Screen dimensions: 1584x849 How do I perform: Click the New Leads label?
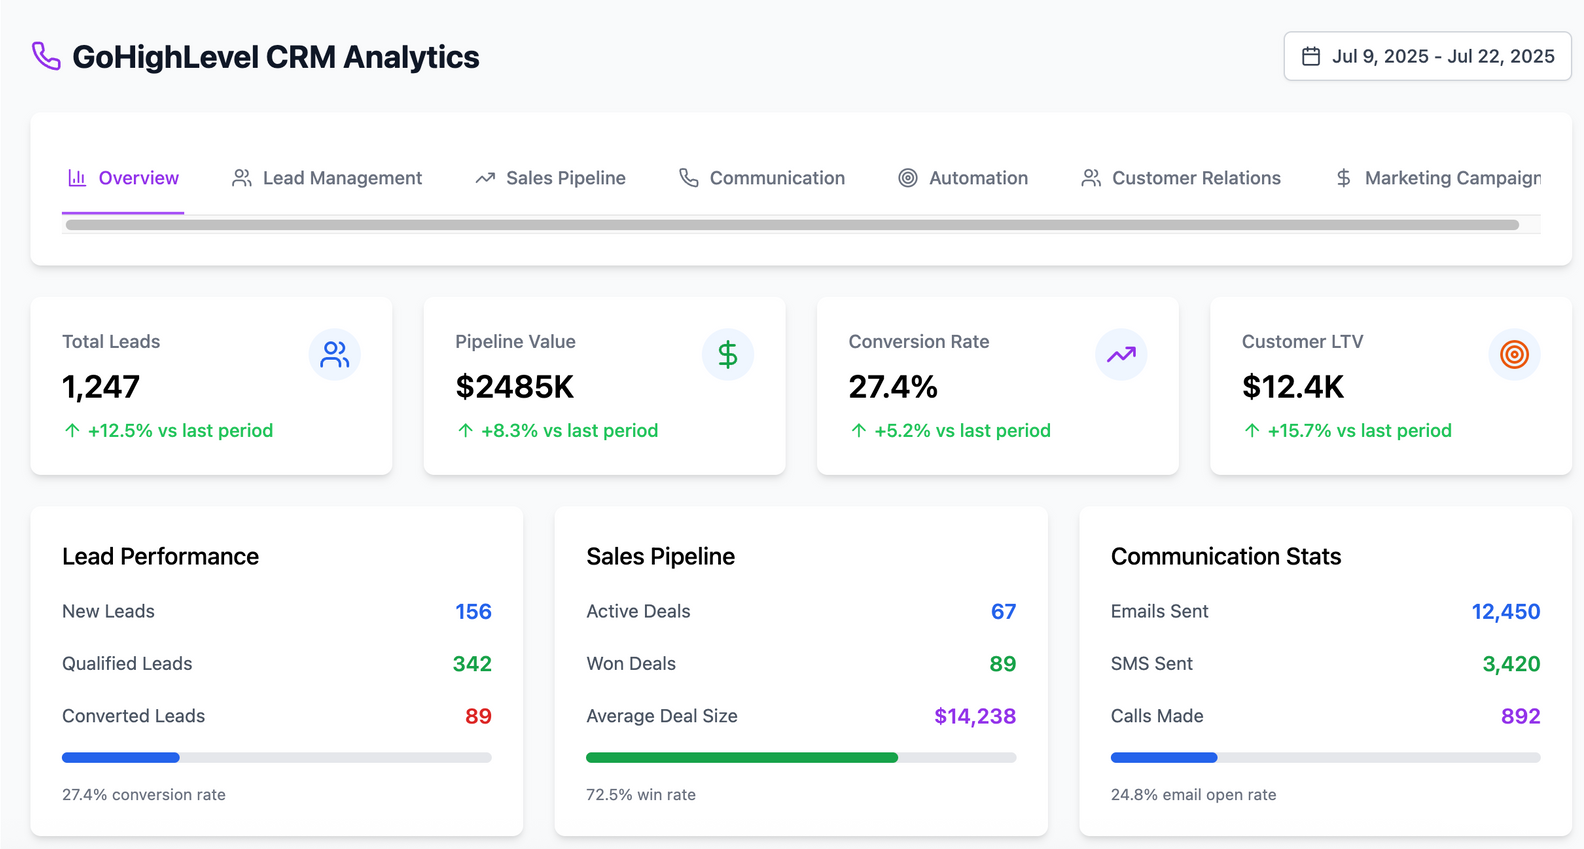tap(108, 612)
